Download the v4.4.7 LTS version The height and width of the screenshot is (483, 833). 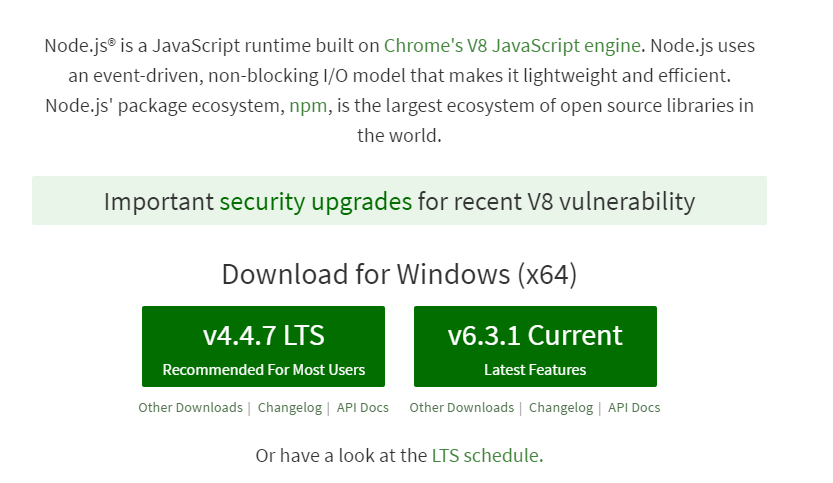(x=264, y=346)
